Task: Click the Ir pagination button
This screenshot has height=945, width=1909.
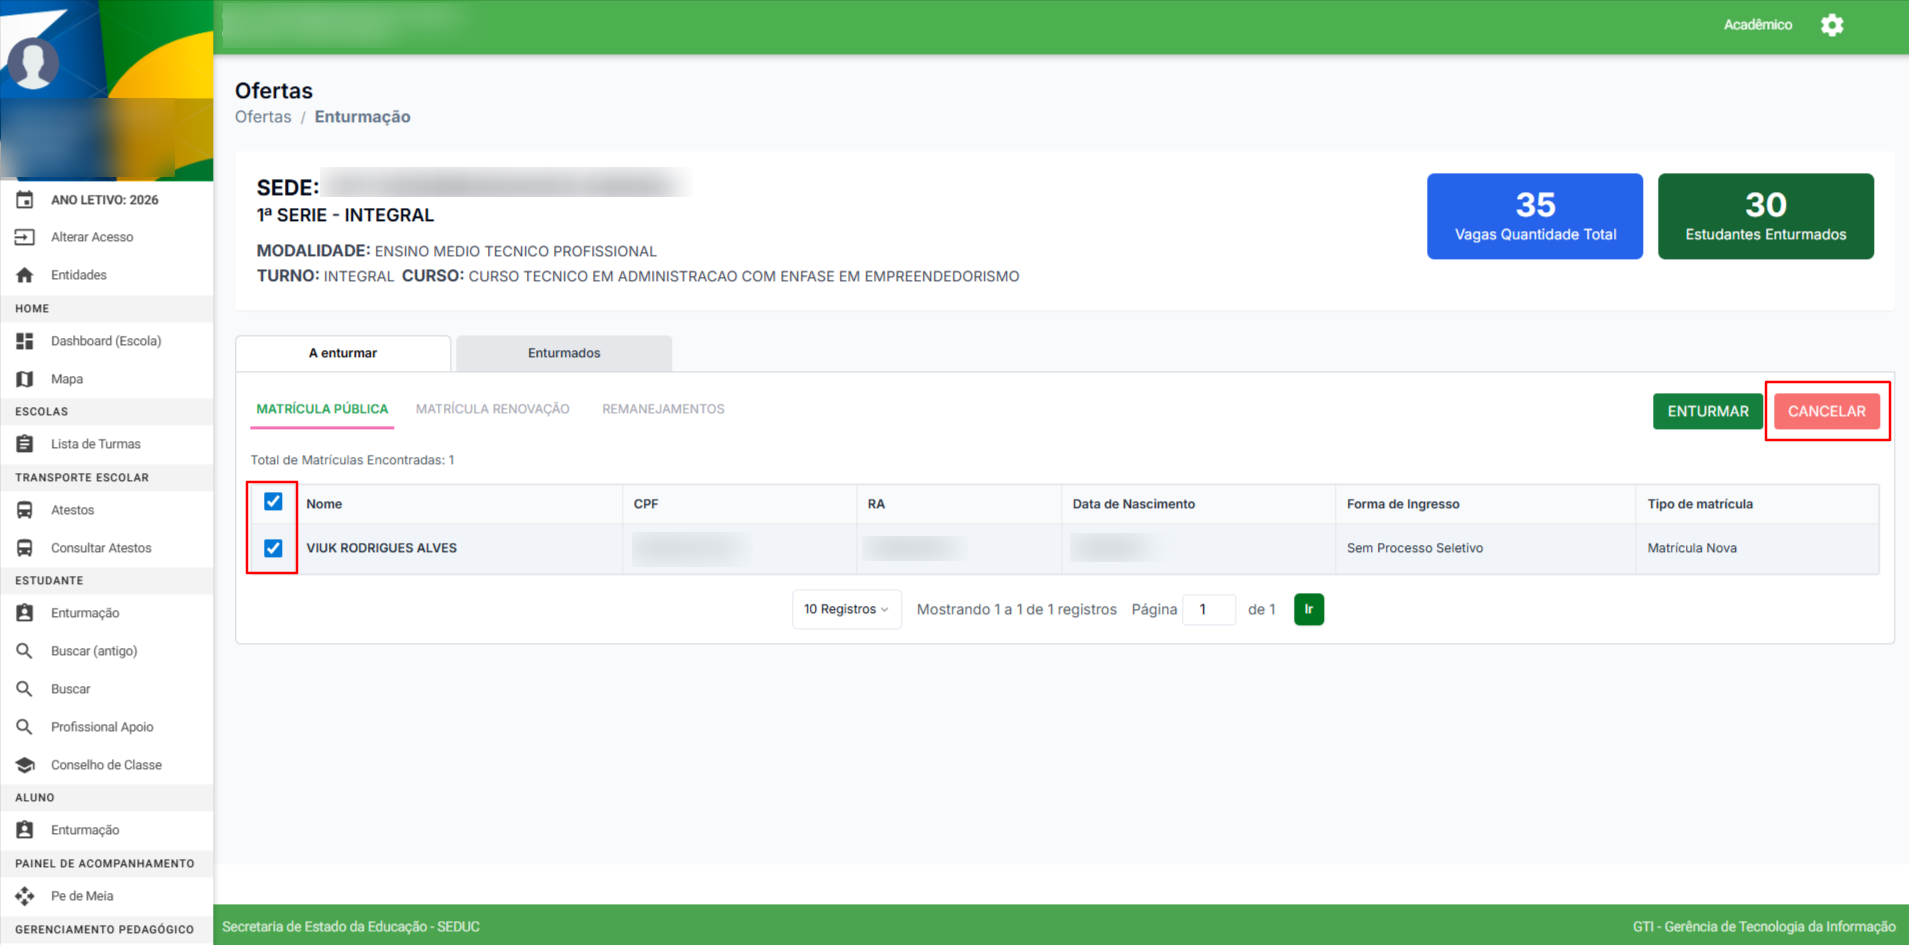Action: click(1308, 609)
